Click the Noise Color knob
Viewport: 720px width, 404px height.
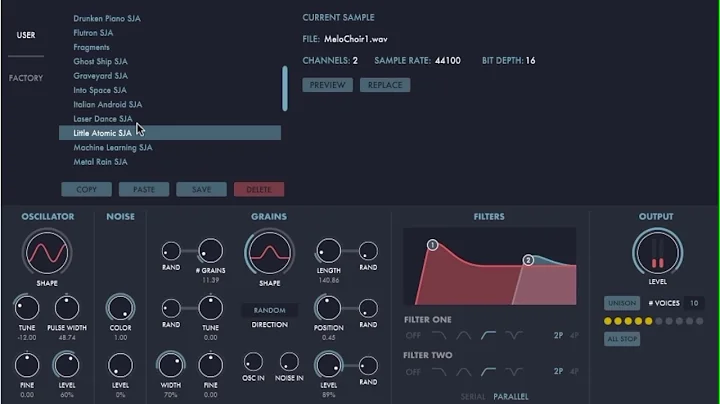point(120,308)
